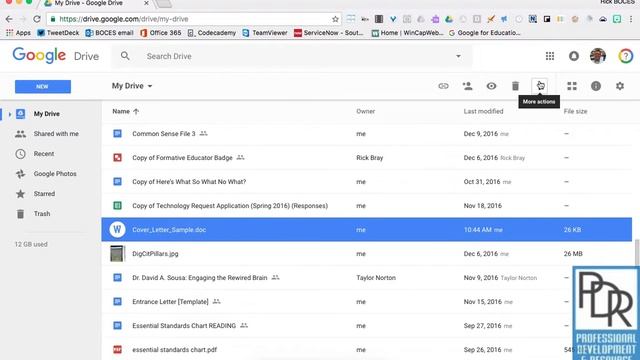640x360 pixels.
Task: Open Codecademy bookmark
Action: (x=212, y=33)
